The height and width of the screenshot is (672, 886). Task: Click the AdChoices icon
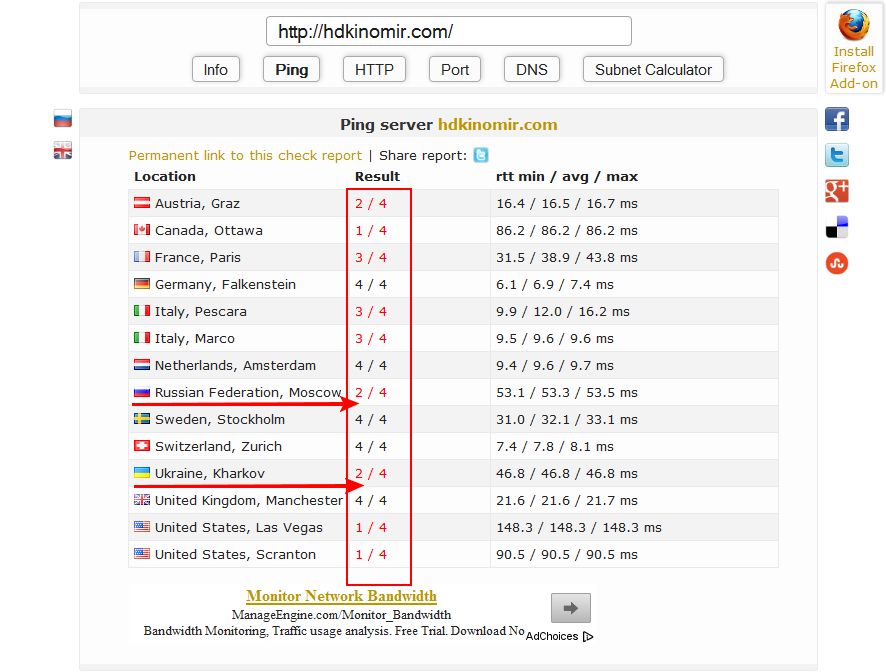[x=588, y=636]
